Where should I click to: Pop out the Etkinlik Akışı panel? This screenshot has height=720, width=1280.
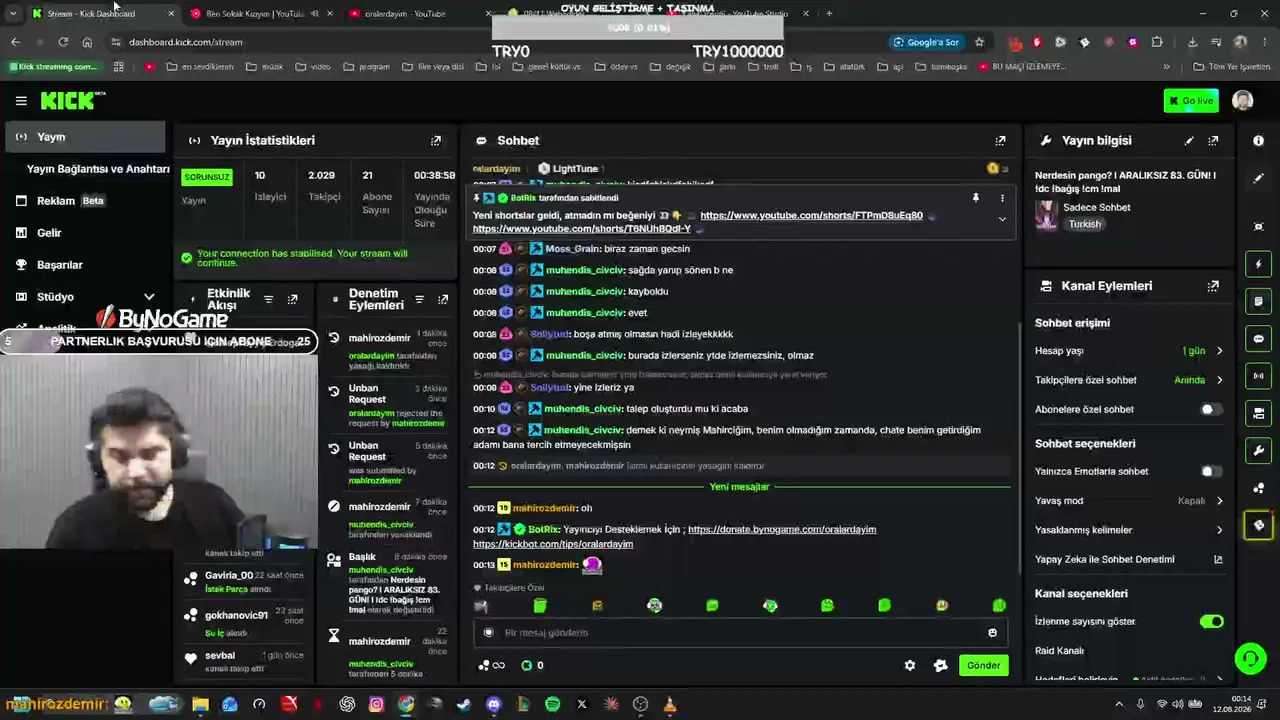coord(292,299)
